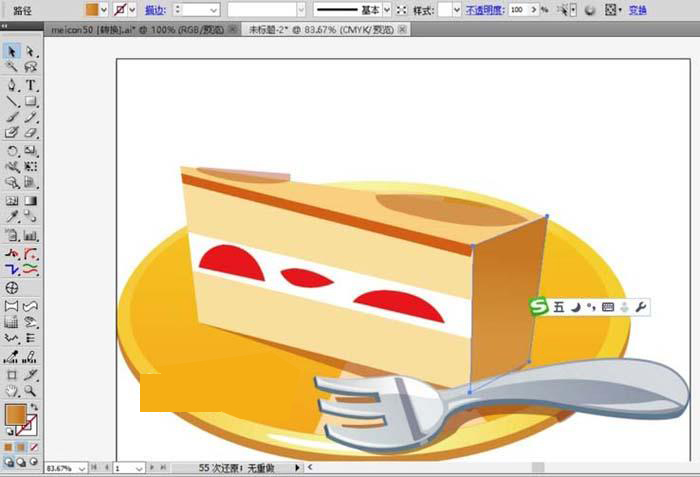Open the 不透明度 opacity panel link
Viewport: 700px width, 477px height.
click(x=485, y=10)
